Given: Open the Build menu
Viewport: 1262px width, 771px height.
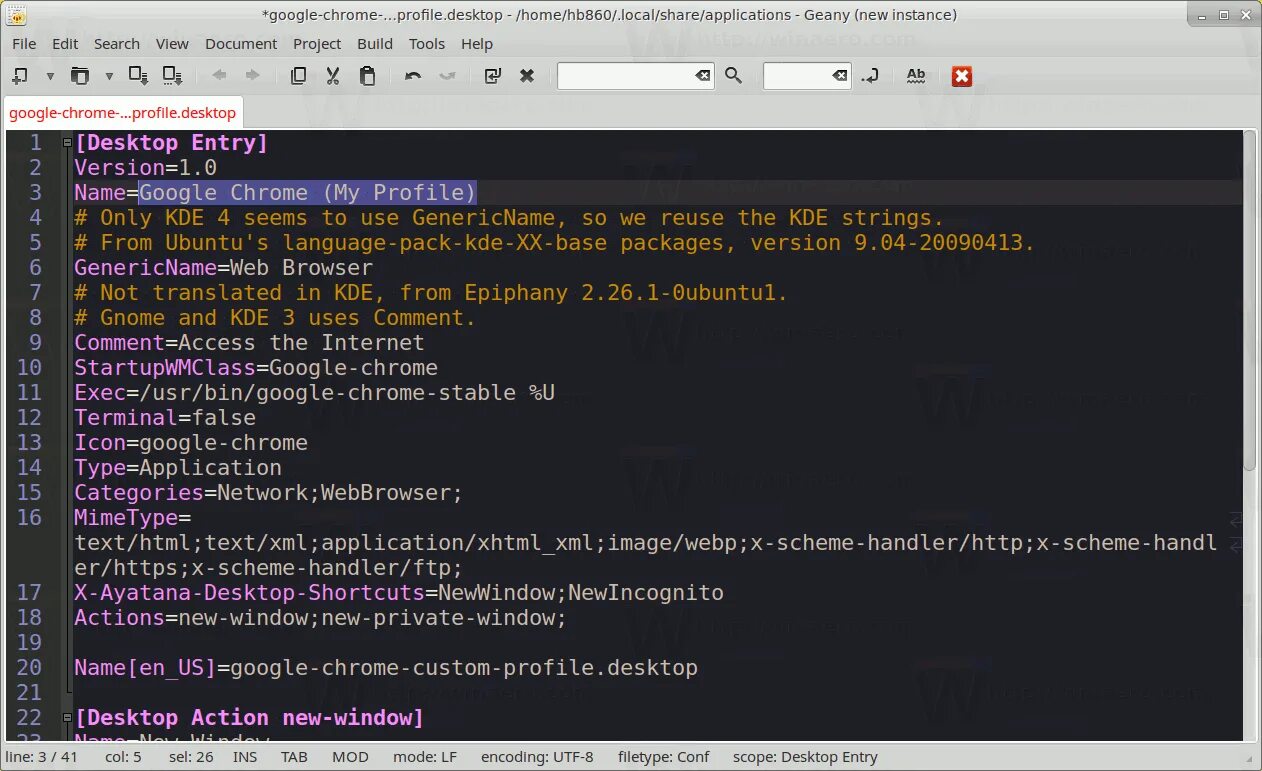Looking at the screenshot, I should coord(375,44).
